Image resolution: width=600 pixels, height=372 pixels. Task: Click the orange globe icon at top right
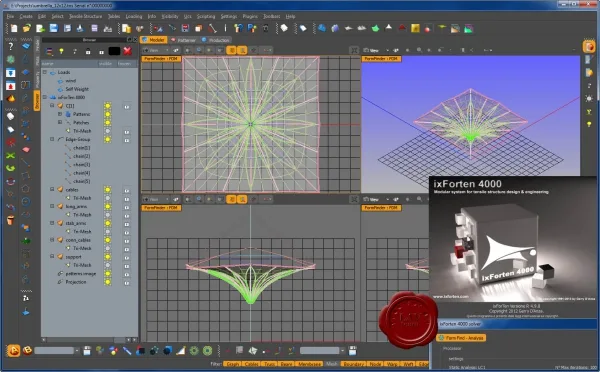(589, 47)
